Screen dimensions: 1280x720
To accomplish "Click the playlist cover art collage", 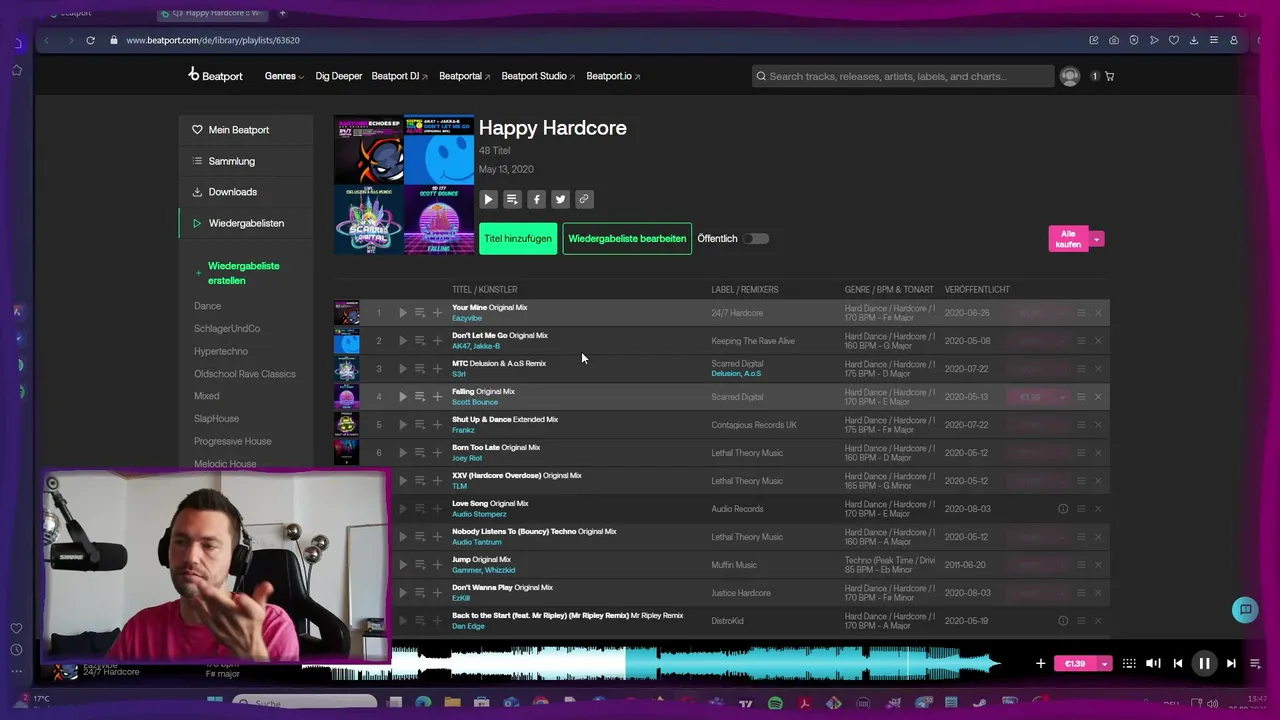I will tap(404, 184).
